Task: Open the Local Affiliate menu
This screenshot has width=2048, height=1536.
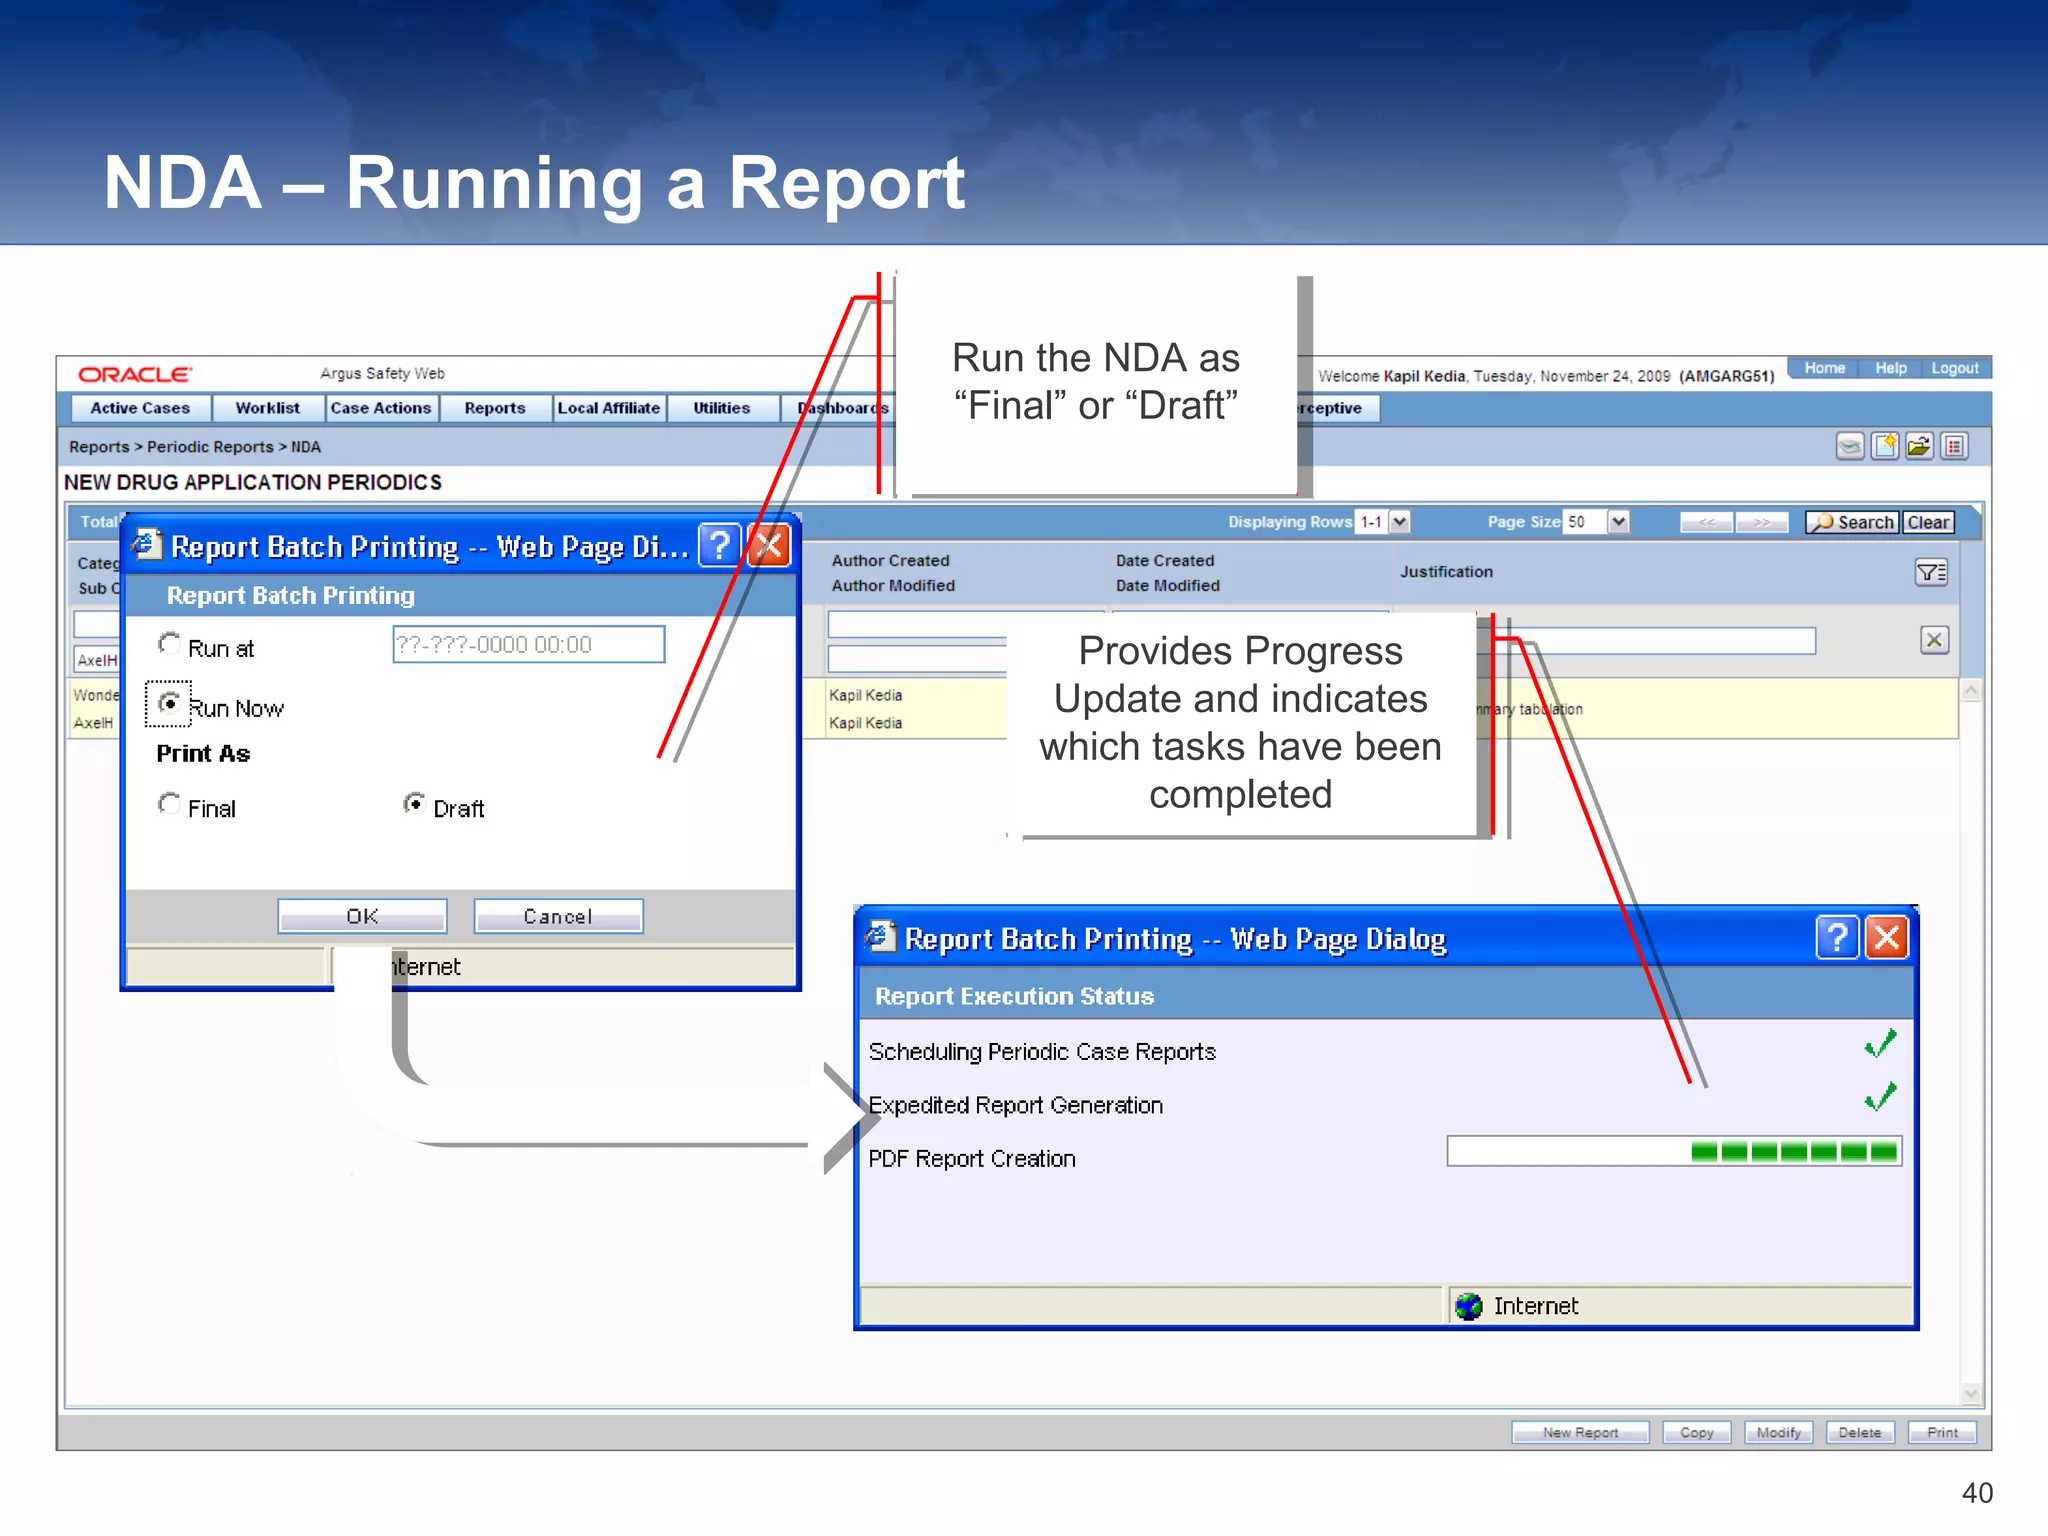Action: point(609,408)
